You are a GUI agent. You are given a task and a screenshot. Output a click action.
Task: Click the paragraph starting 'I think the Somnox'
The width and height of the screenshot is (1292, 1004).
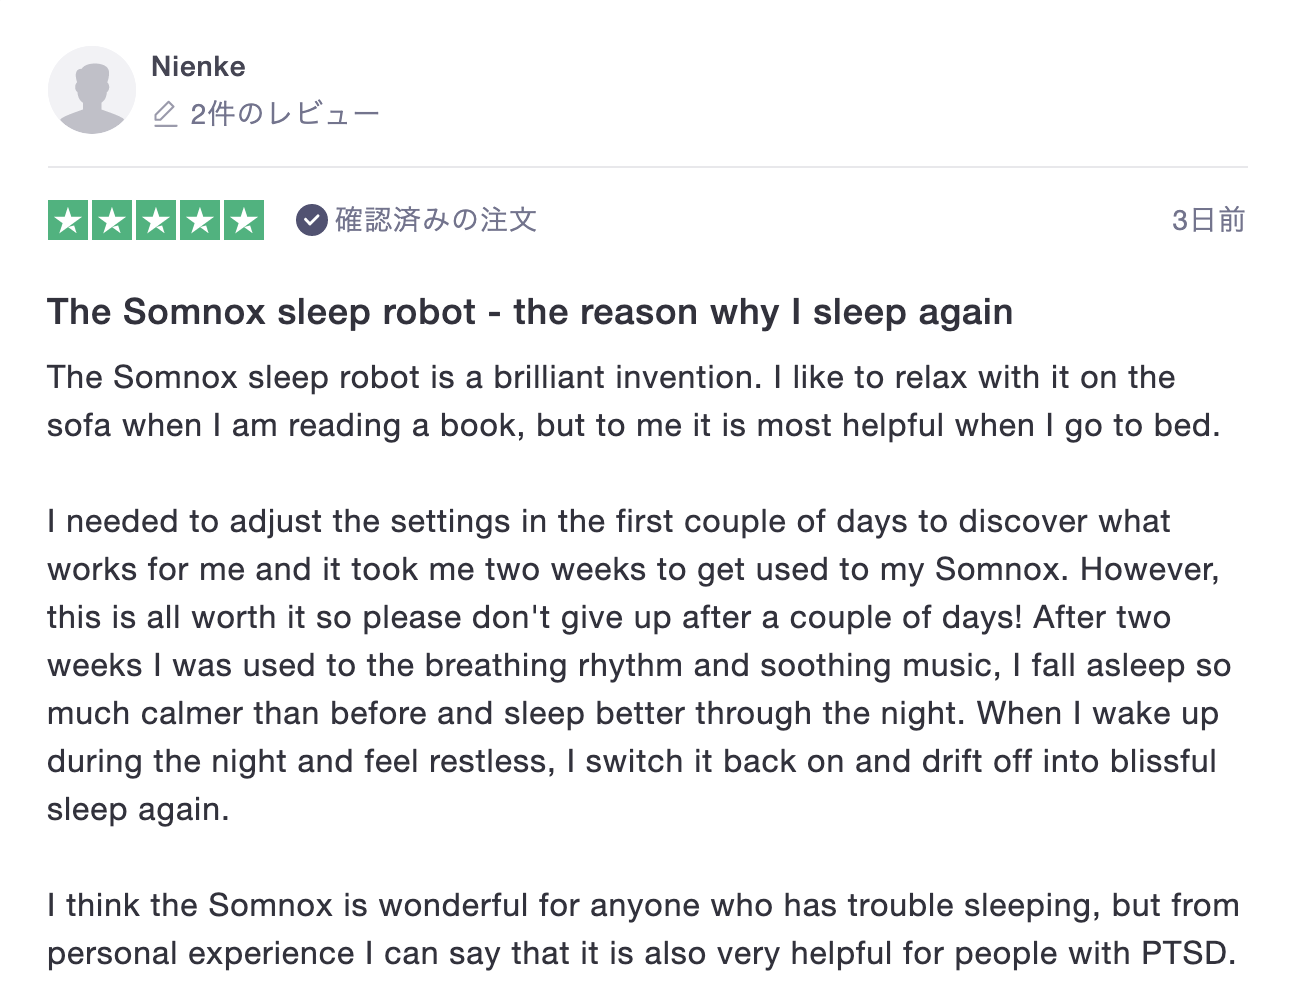(642, 929)
